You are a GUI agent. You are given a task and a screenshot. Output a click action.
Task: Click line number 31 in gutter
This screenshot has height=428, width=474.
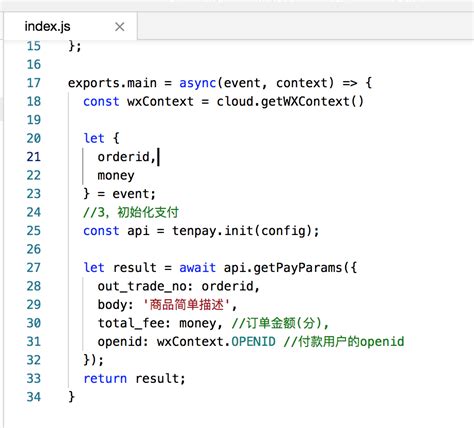point(34,342)
